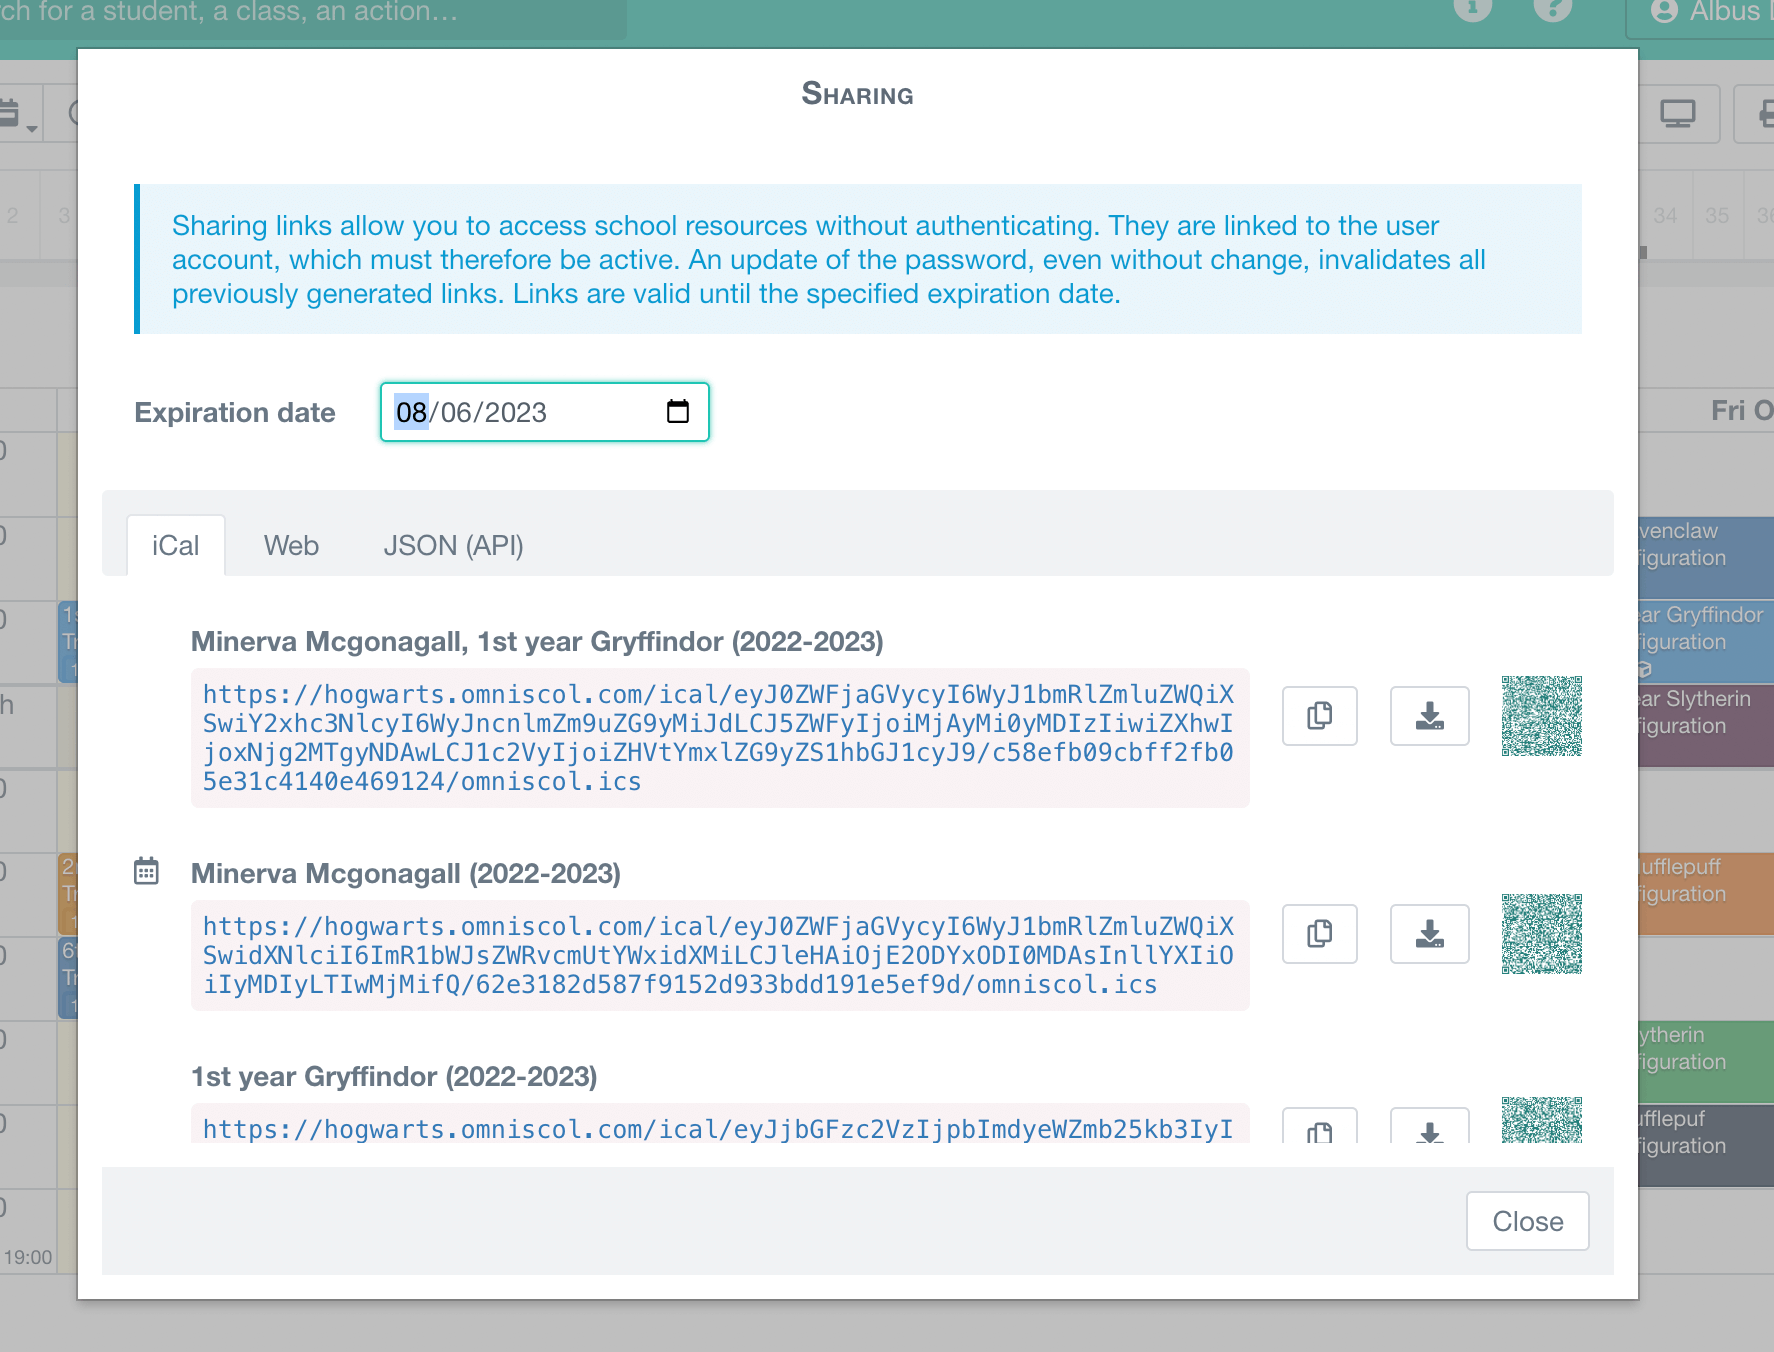Copy Minerva Mcgonagall (2022-2023) iCal link
This screenshot has height=1352, width=1774.
pos(1319,934)
